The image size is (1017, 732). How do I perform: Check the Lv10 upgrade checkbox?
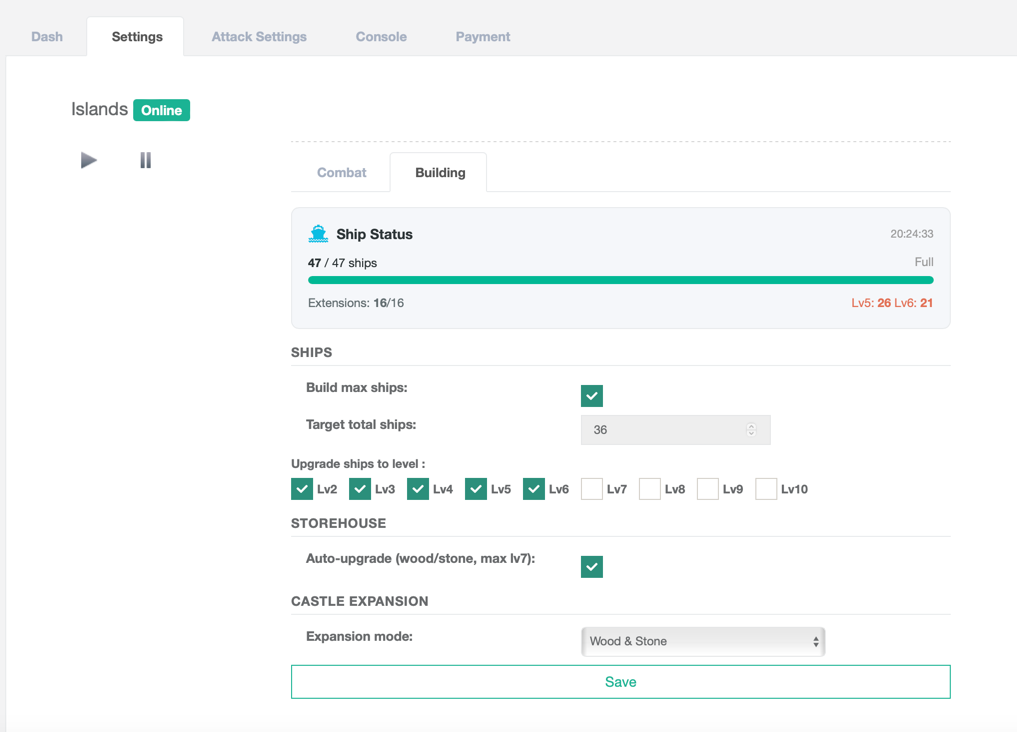click(766, 489)
